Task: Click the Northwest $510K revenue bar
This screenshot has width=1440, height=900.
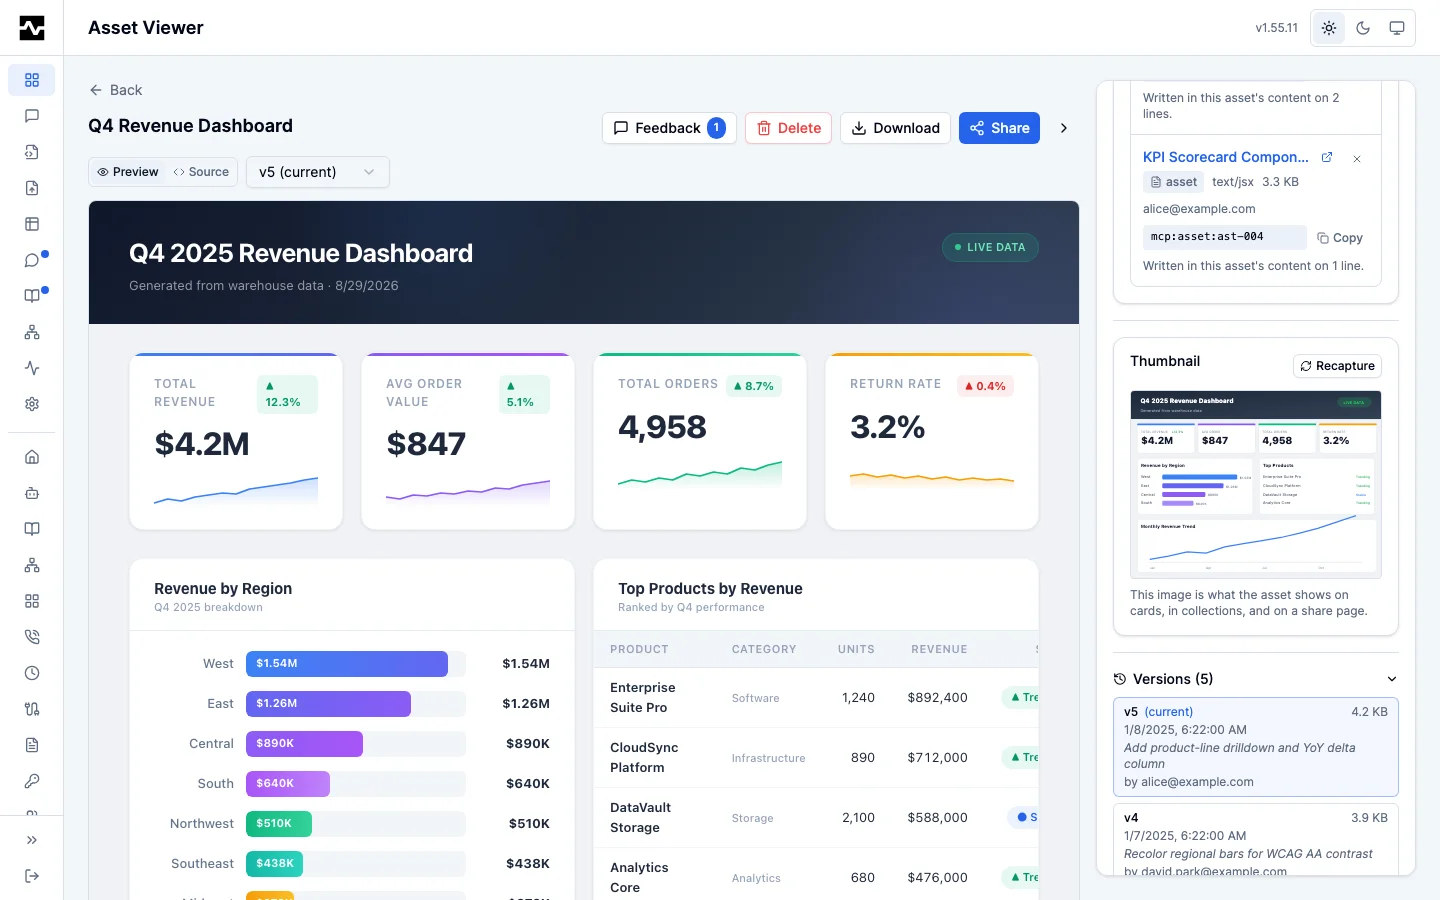Action: point(279,824)
